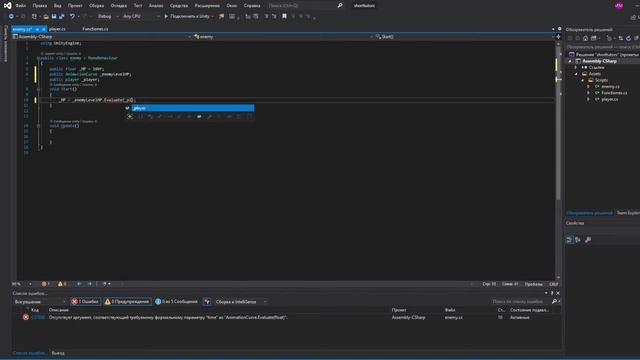
Task: Focus the error list search field
Action: click(520, 302)
